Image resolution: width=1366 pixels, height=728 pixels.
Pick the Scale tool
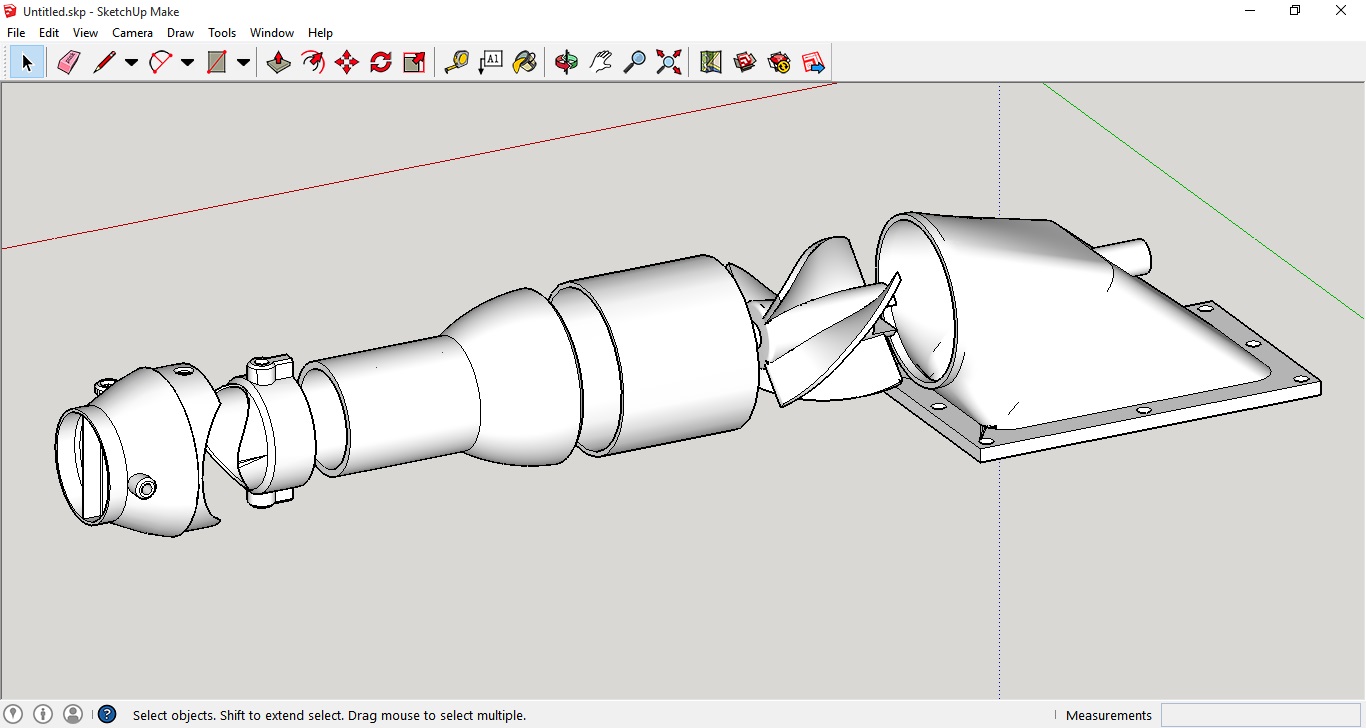(415, 63)
